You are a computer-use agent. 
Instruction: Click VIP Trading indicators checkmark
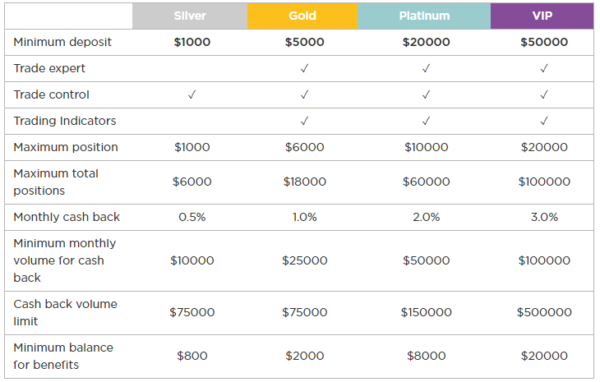coord(544,121)
